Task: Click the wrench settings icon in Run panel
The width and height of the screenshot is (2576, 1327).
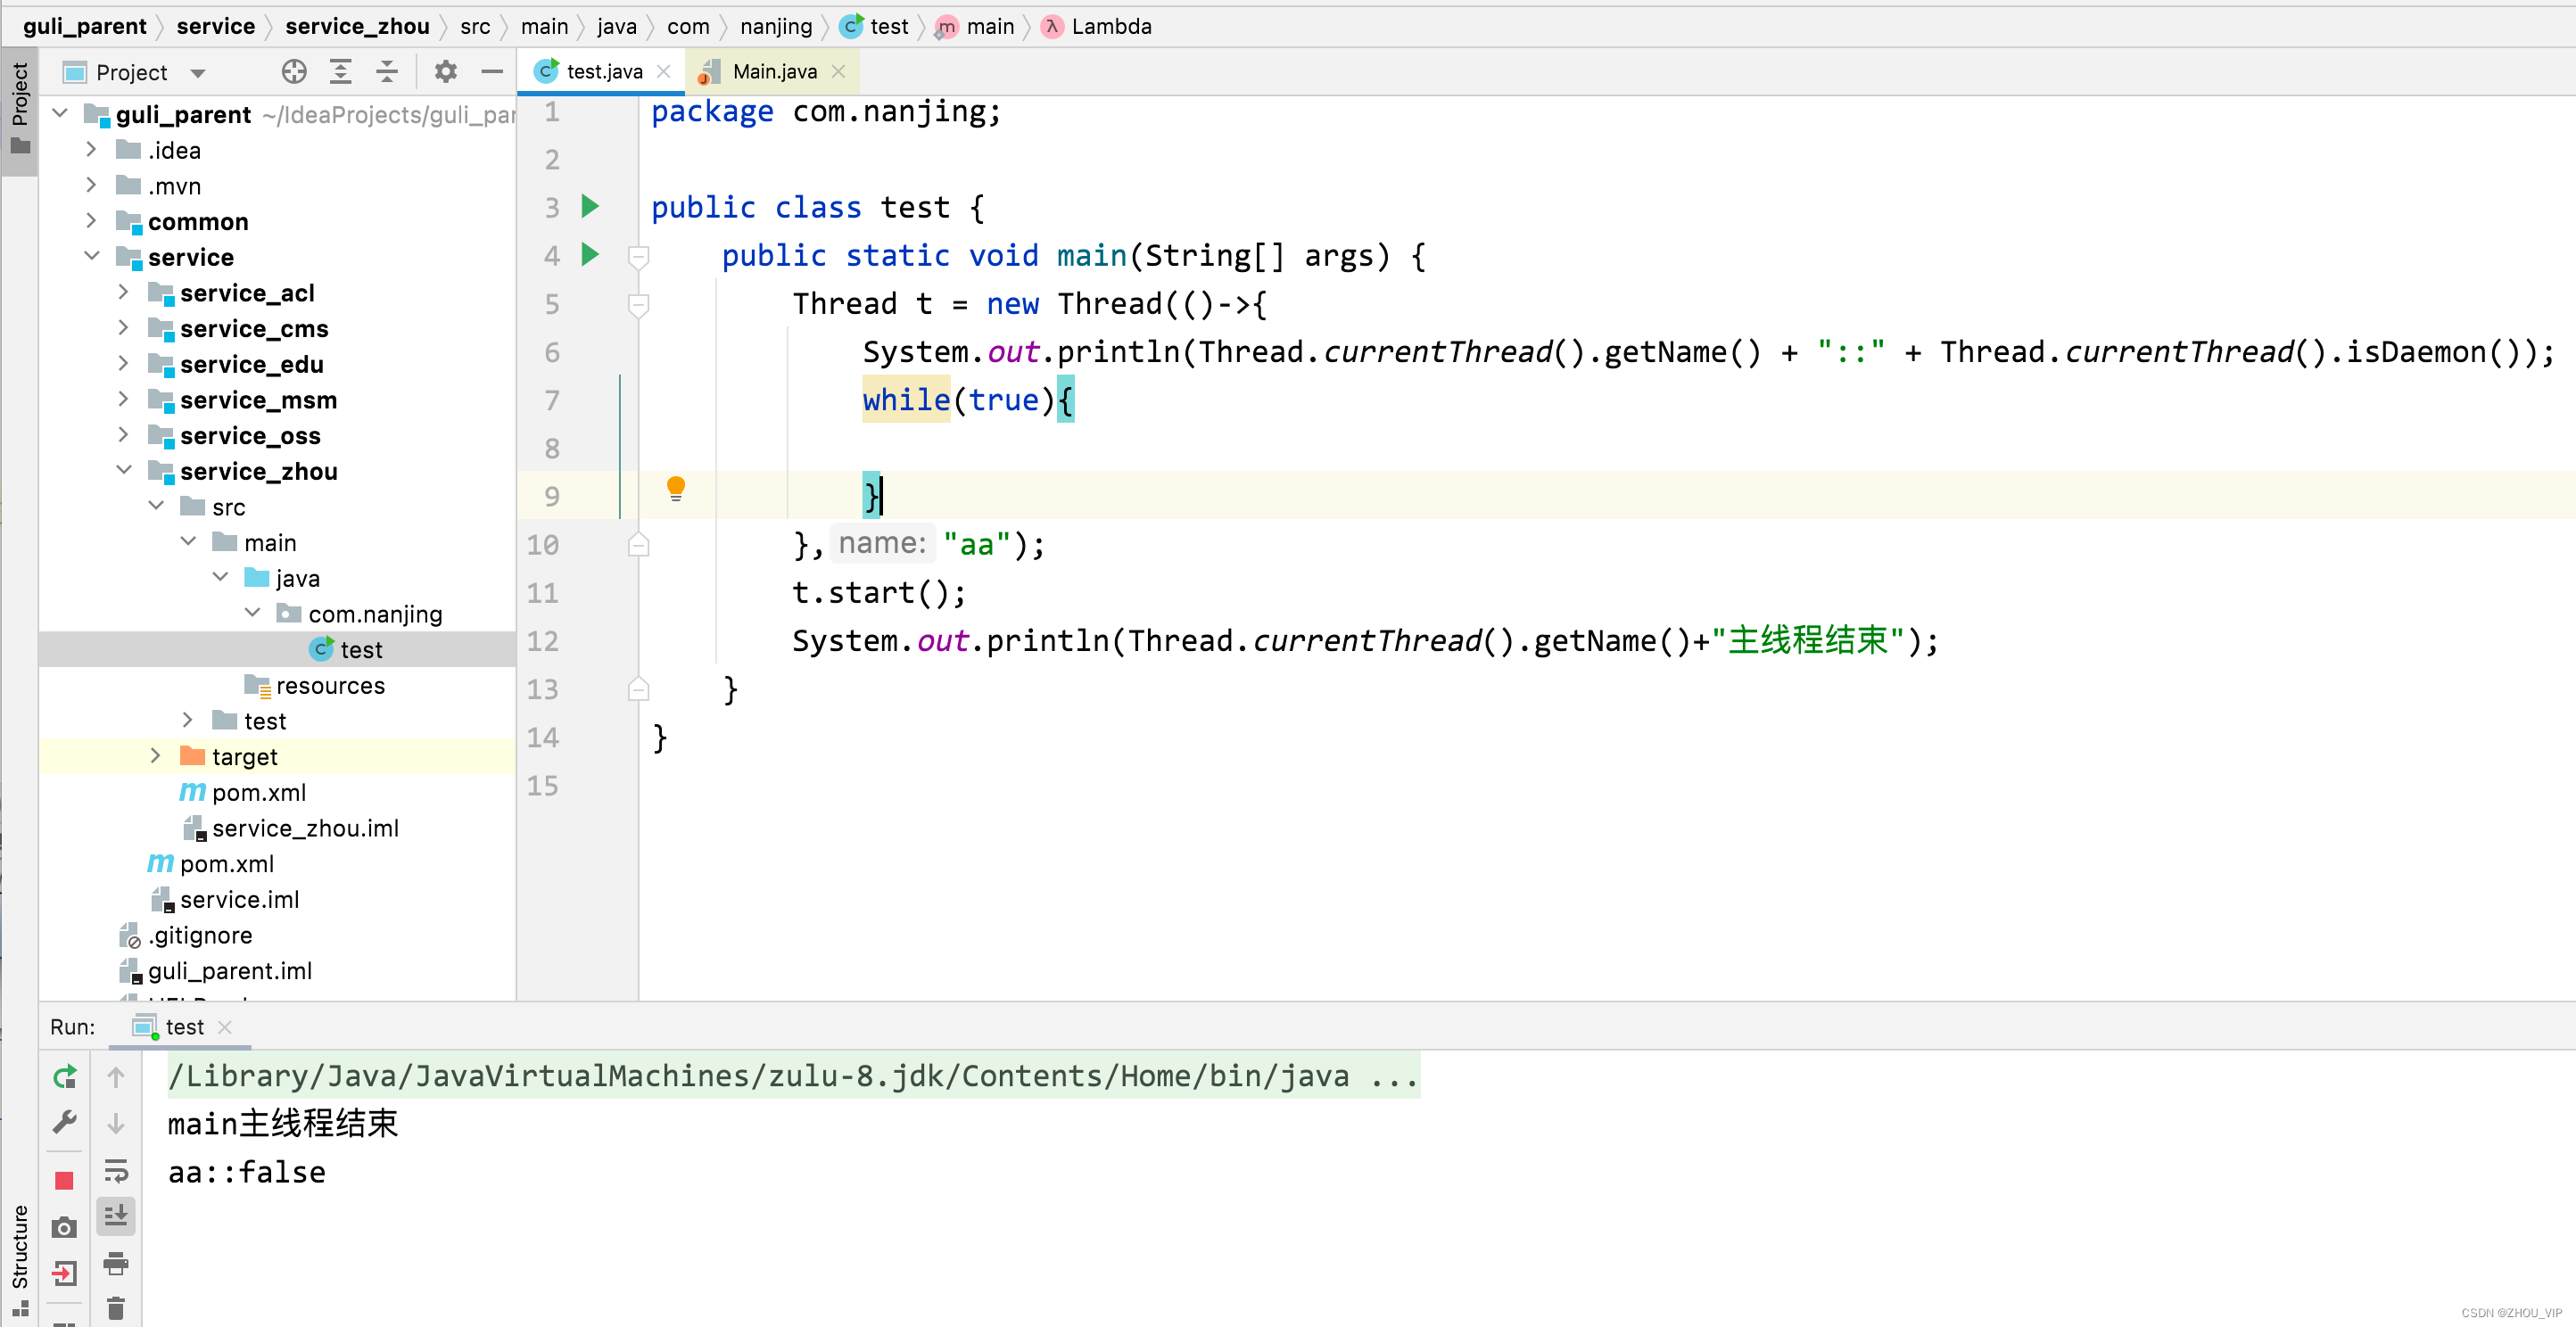Action: 65,1122
